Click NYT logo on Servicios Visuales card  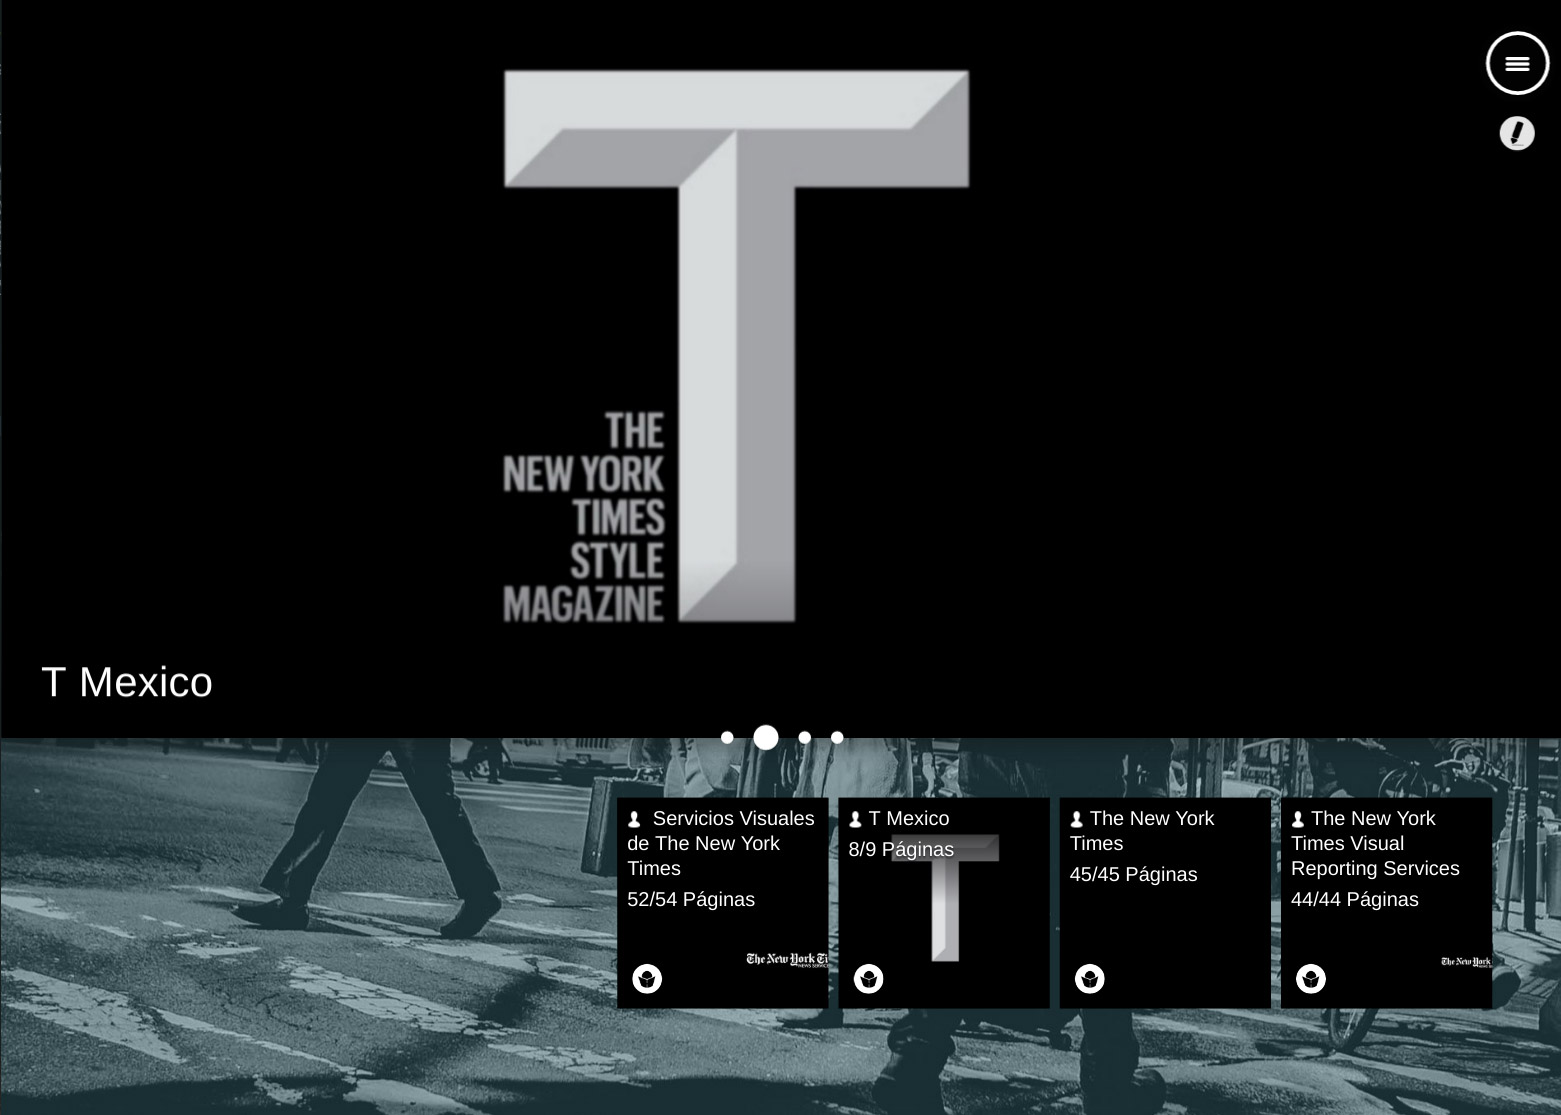pos(787,960)
